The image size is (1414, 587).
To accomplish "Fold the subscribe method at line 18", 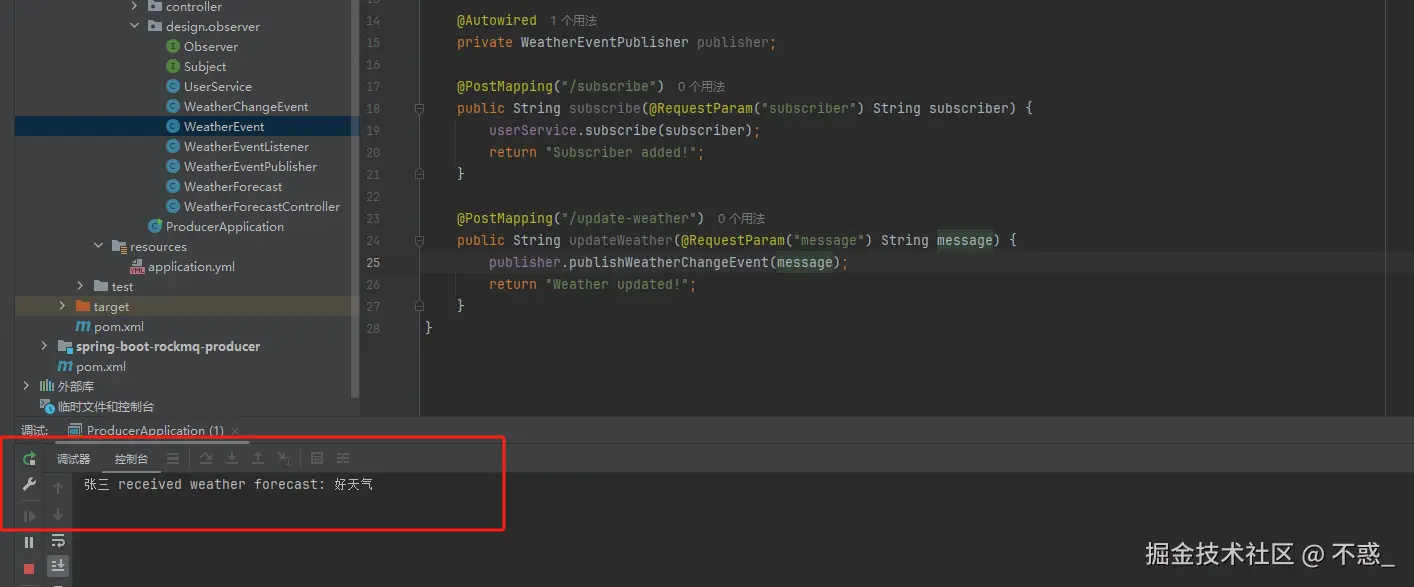I will pyautogui.click(x=420, y=108).
